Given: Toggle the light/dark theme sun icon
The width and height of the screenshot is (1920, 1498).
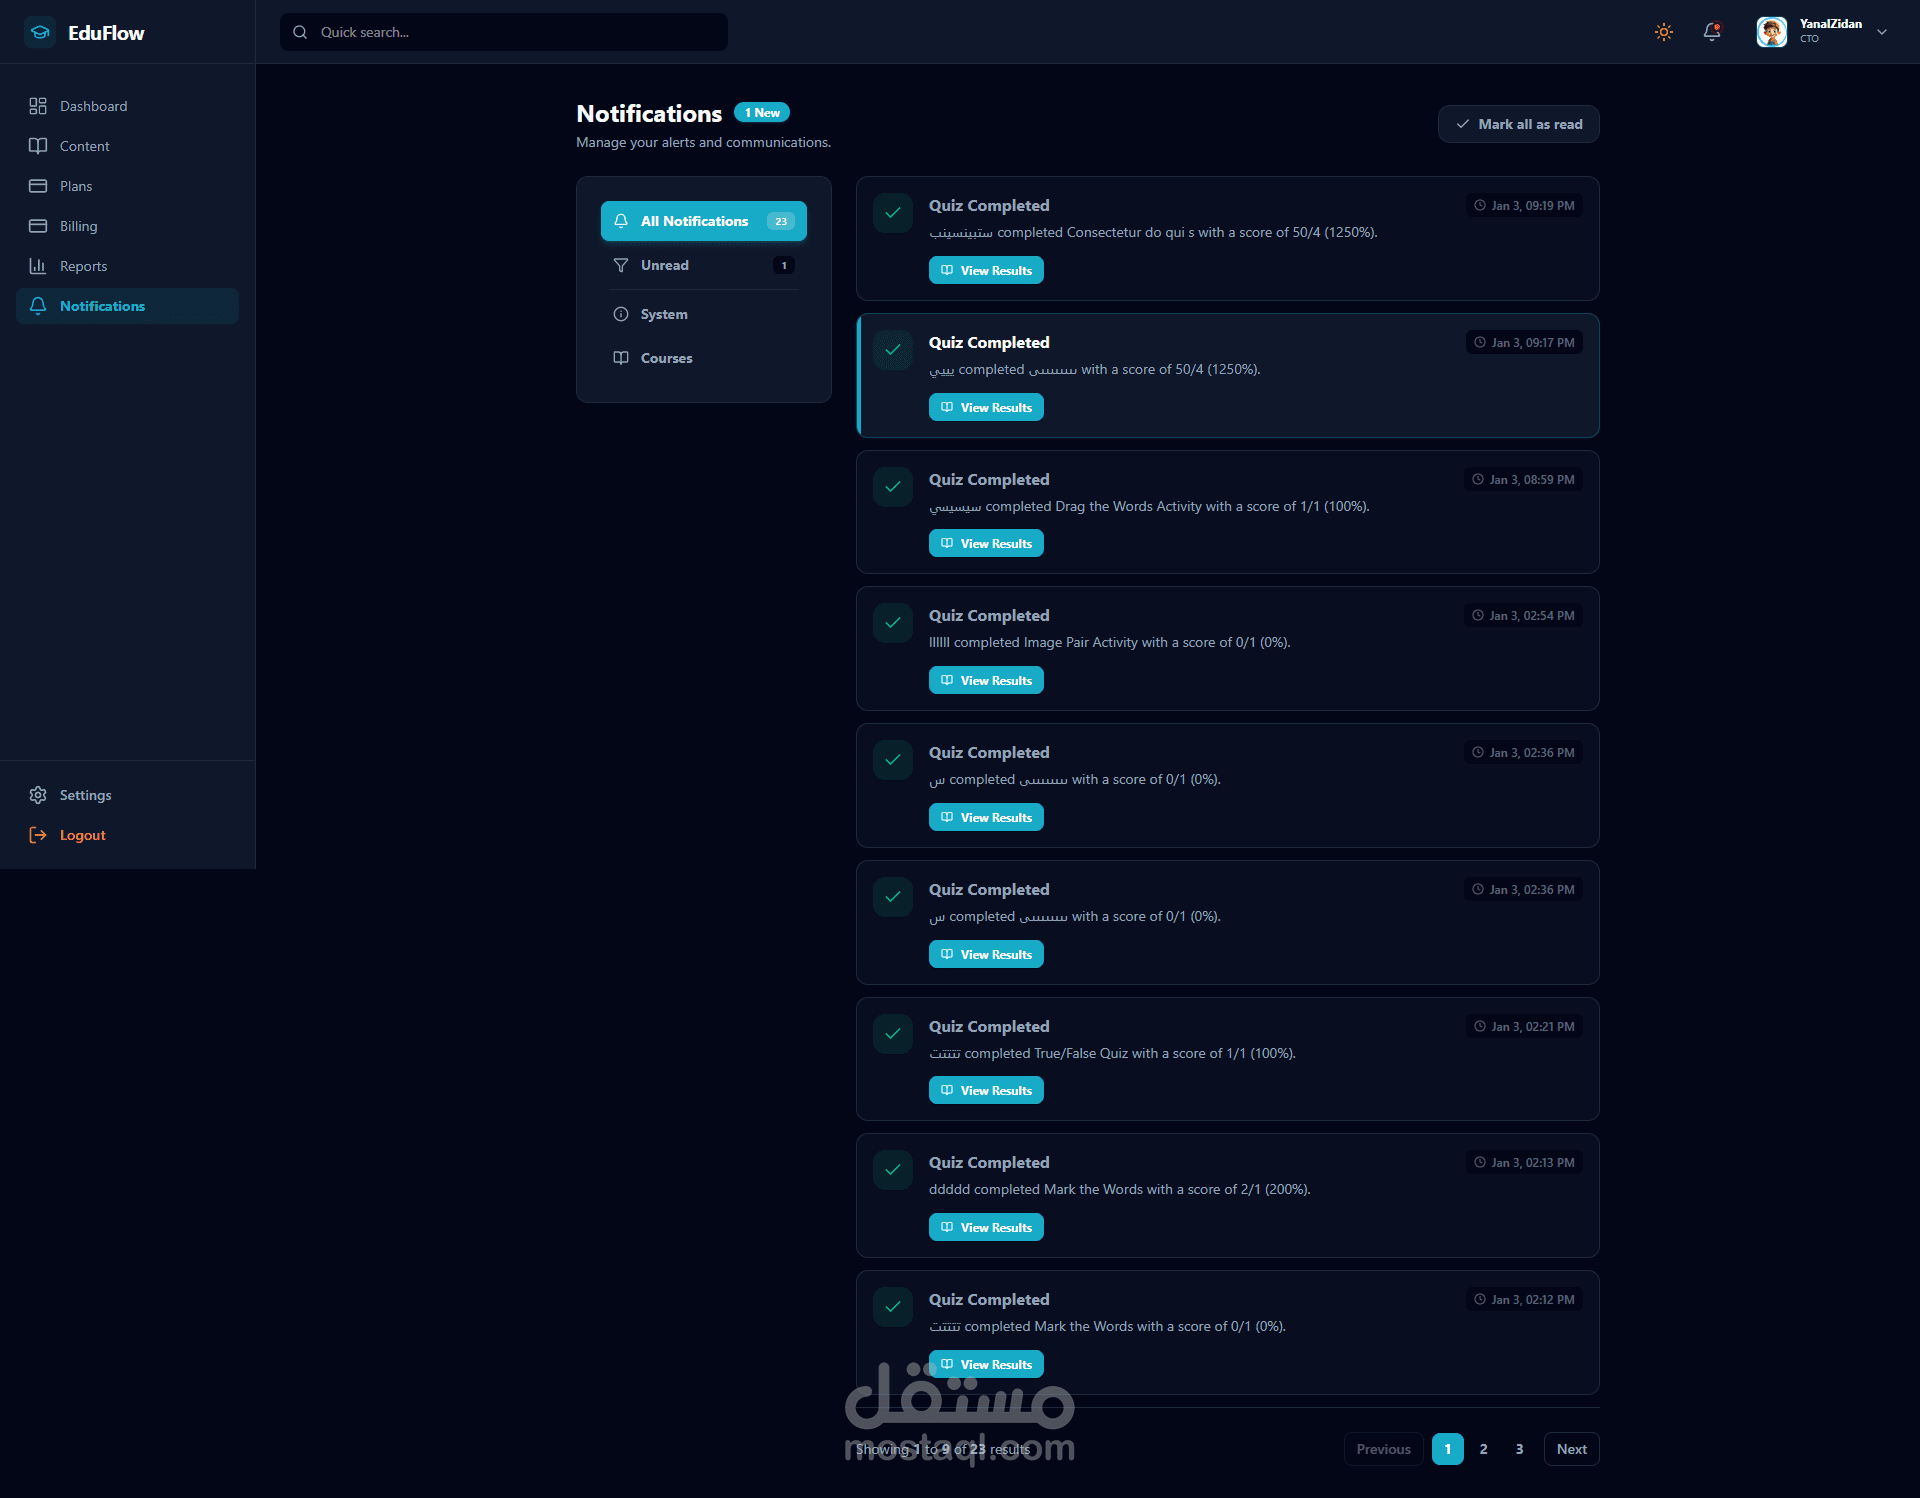Looking at the screenshot, I should 1664,32.
